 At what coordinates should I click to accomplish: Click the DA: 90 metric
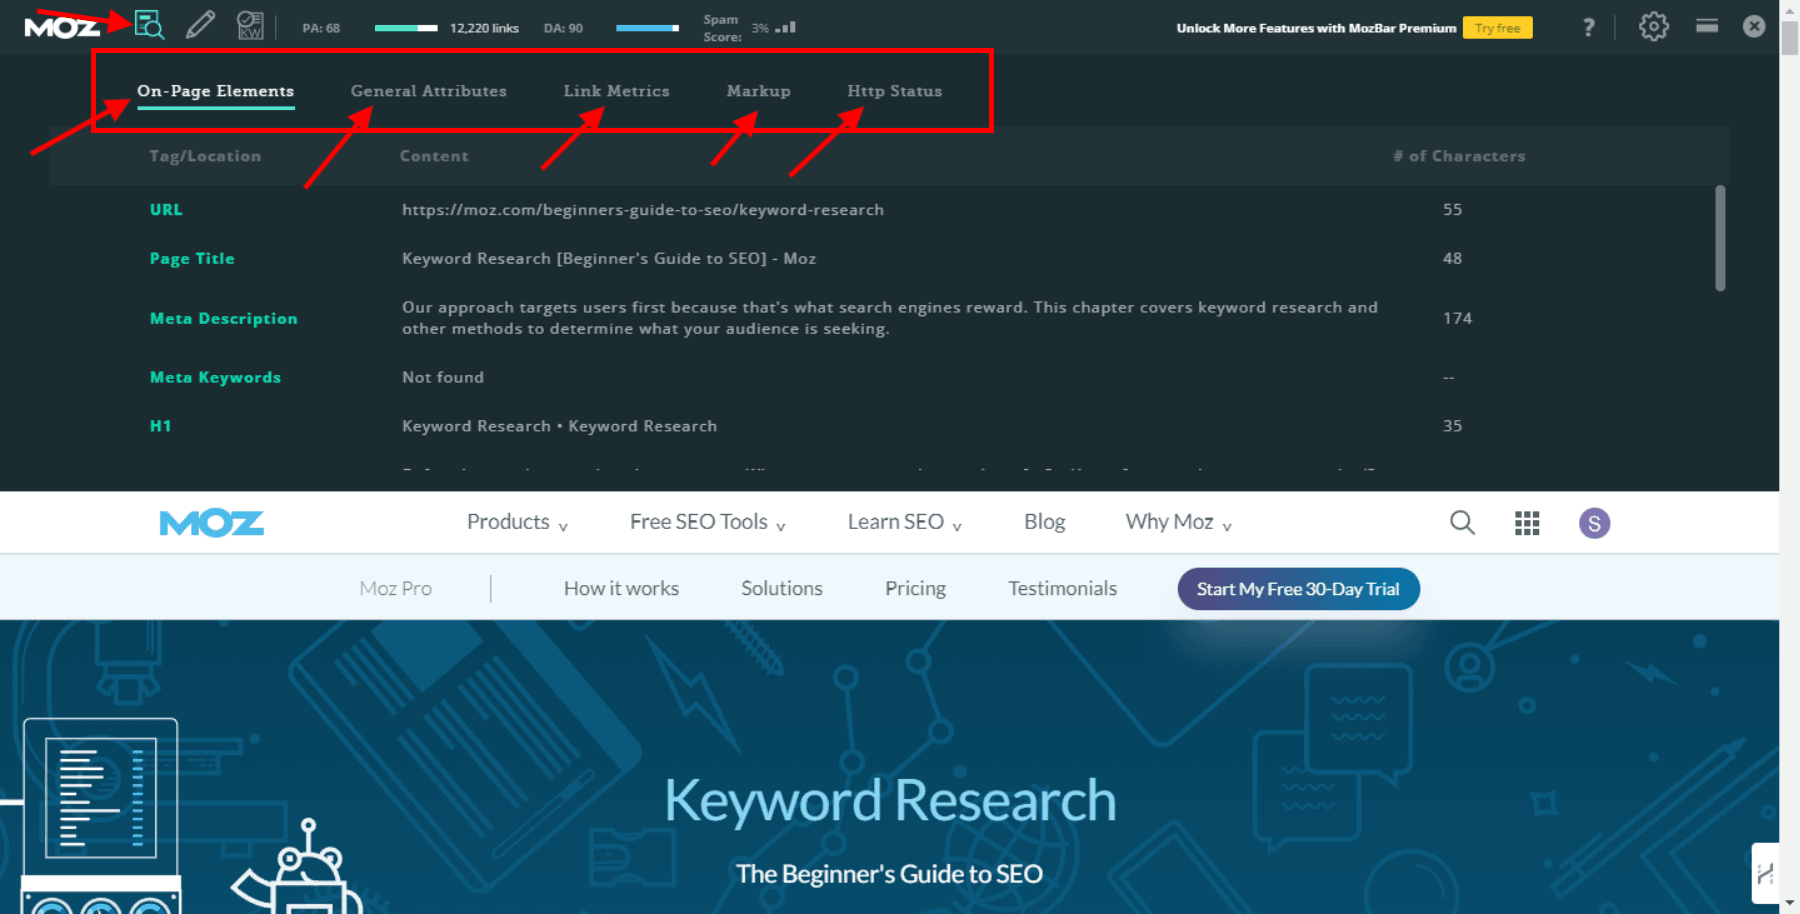563,28
